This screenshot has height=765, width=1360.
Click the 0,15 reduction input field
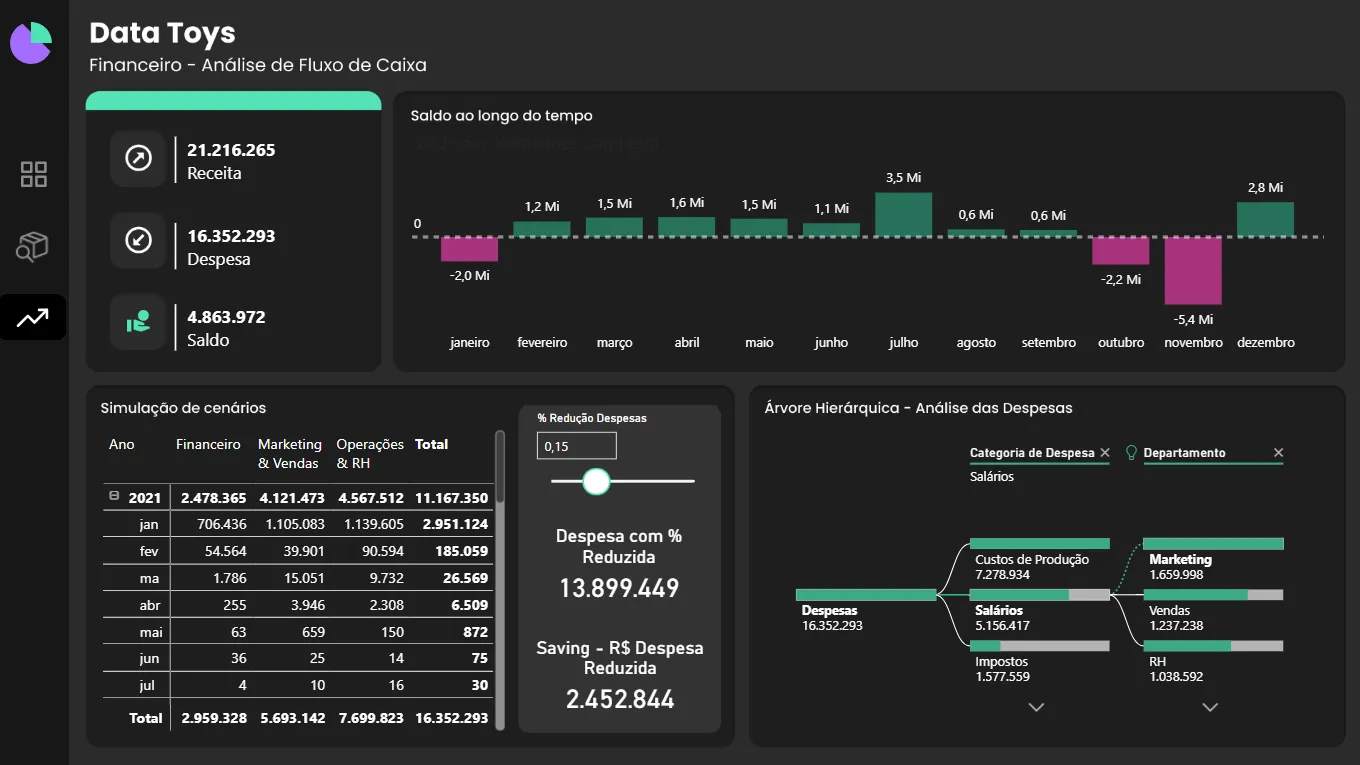coord(577,446)
